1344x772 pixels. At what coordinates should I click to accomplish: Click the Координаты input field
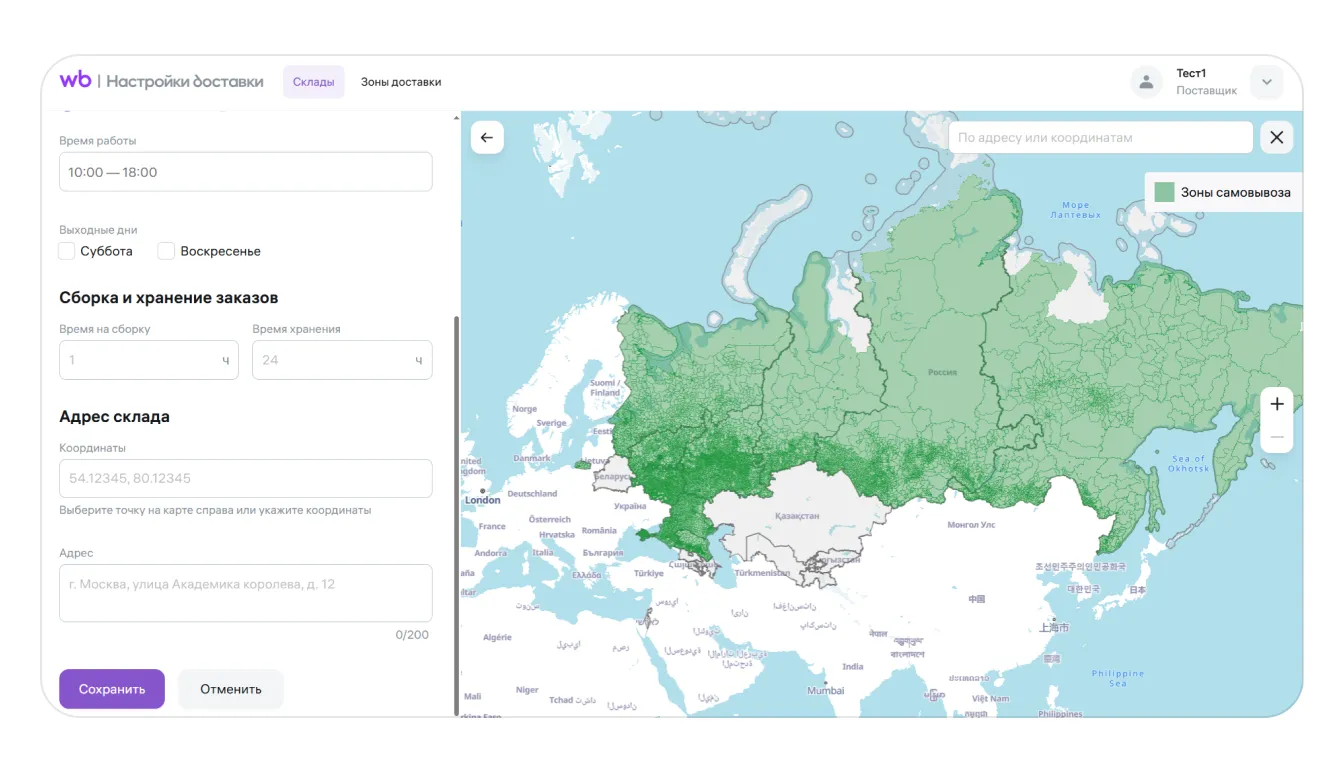(x=245, y=478)
